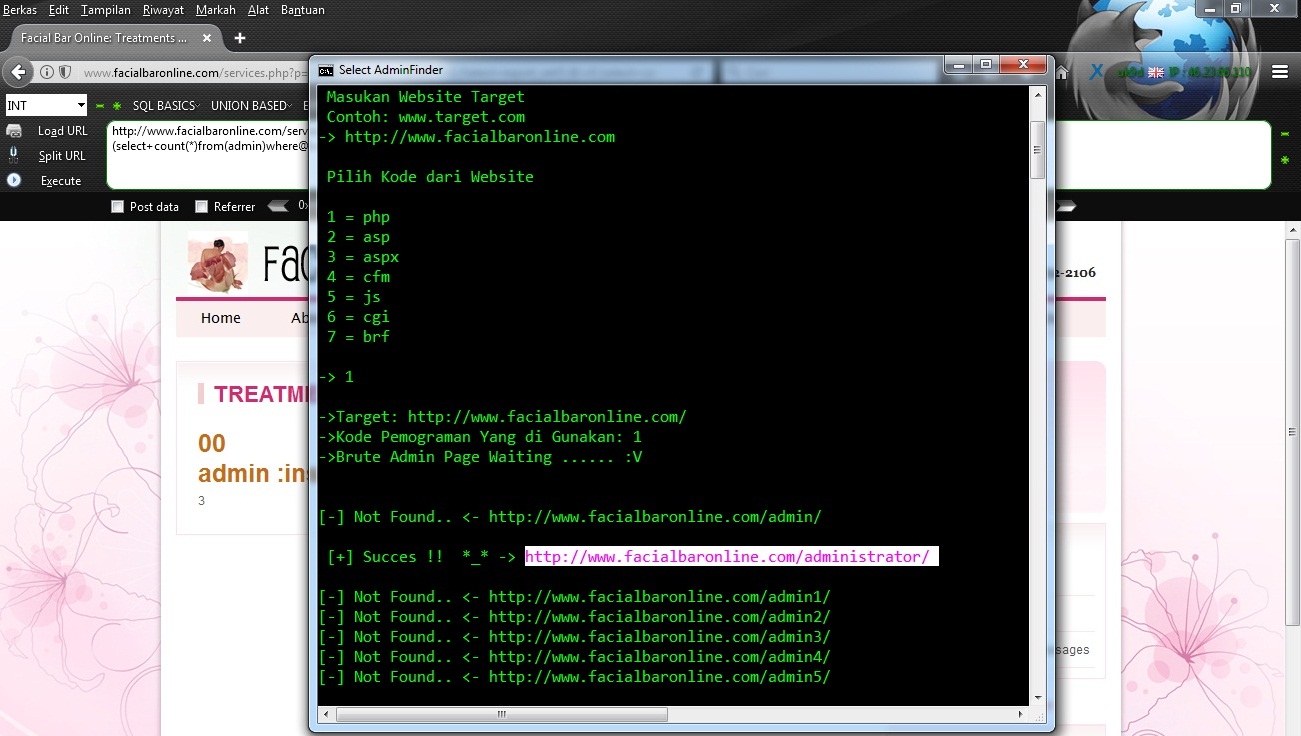1301x736 pixels.
Task: Click tracking protection shield icon
Action: (65, 72)
